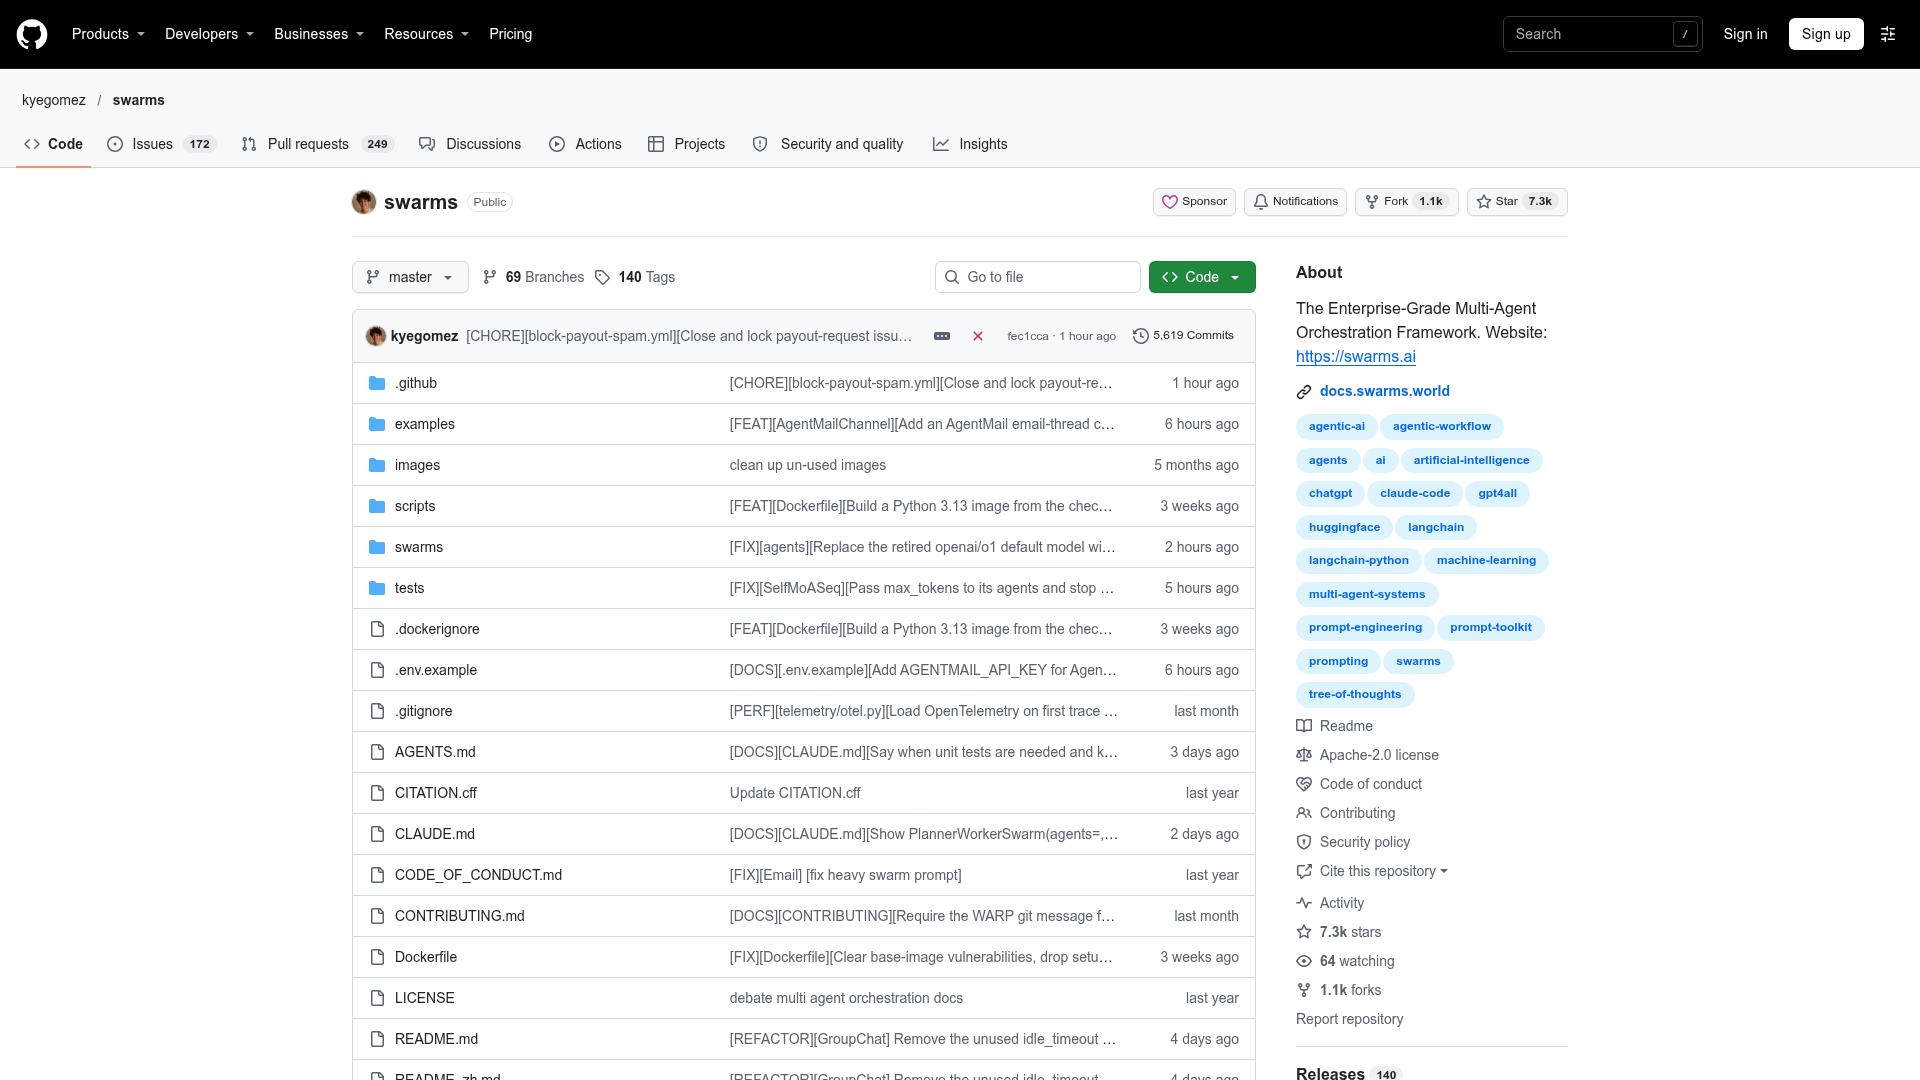Open Report repository link
The width and height of the screenshot is (1920, 1080).
click(1349, 1019)
